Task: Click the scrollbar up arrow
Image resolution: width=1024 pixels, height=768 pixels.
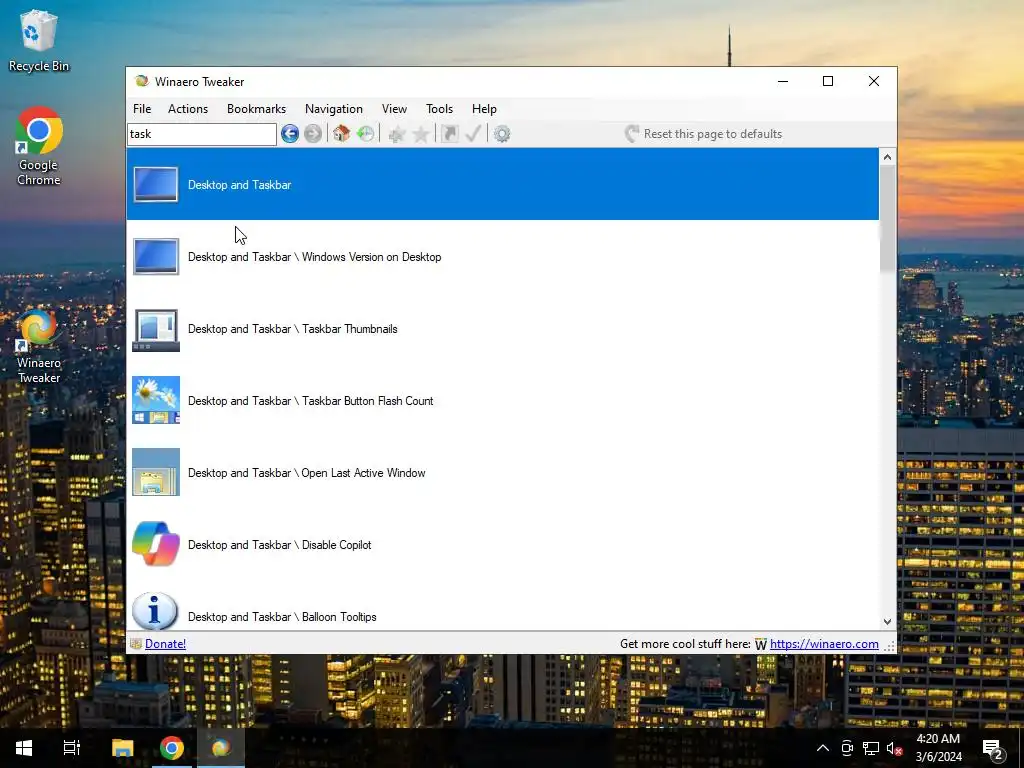Action: pos(887,157)
